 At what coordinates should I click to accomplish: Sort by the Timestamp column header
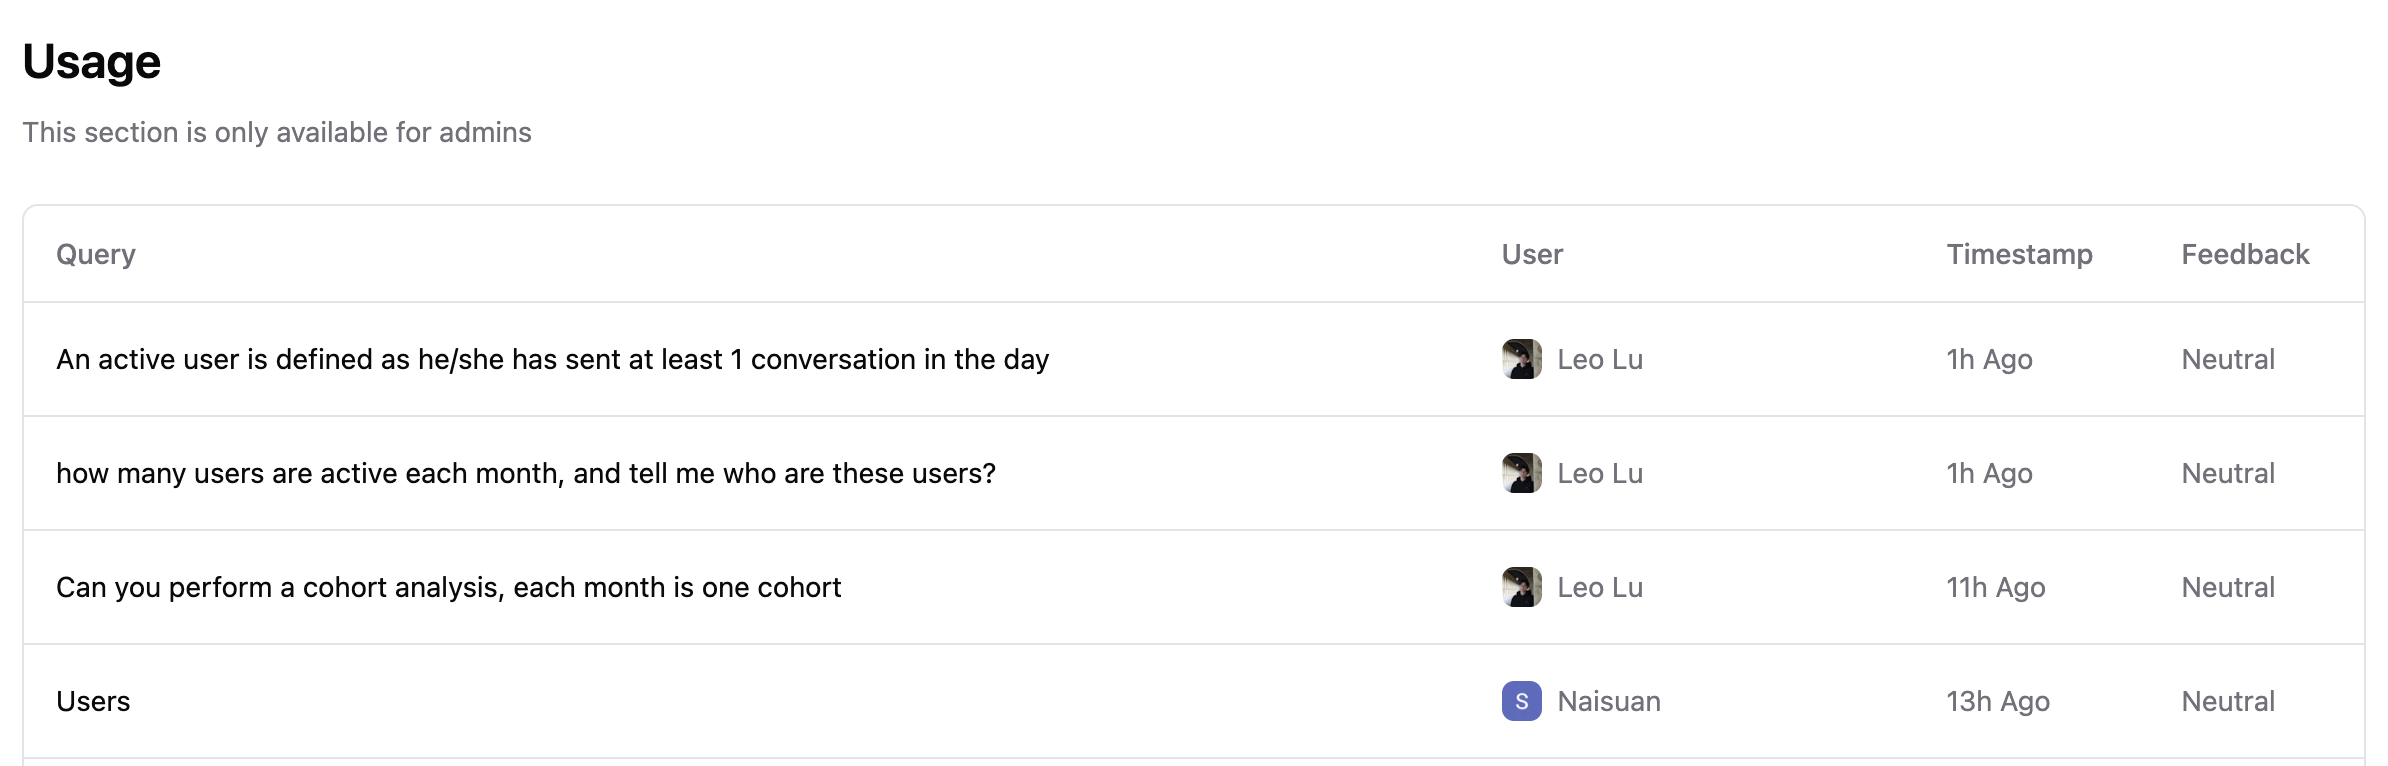(2019, 254)
